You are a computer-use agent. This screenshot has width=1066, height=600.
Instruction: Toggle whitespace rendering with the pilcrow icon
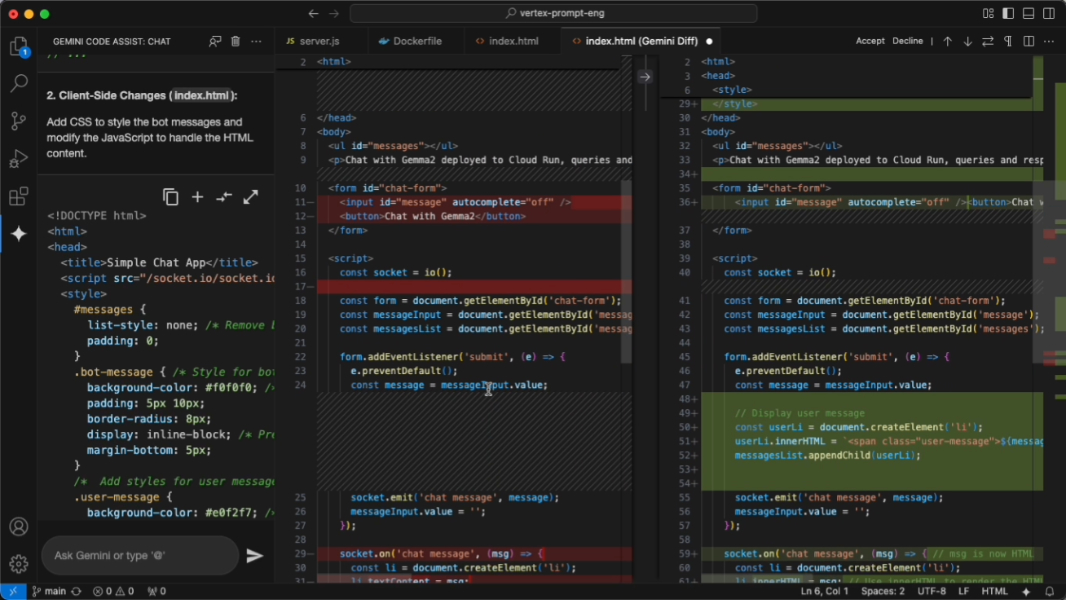(x=1007, y=41)
